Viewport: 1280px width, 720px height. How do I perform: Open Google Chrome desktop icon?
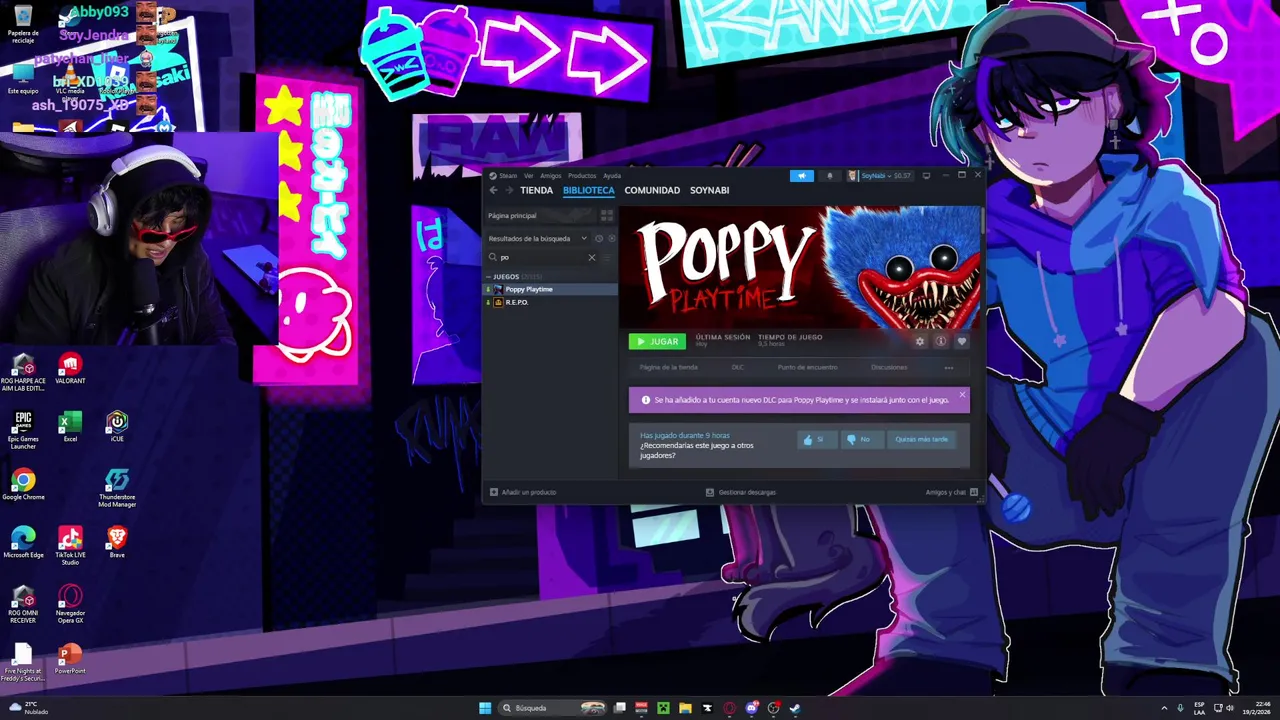23,485
